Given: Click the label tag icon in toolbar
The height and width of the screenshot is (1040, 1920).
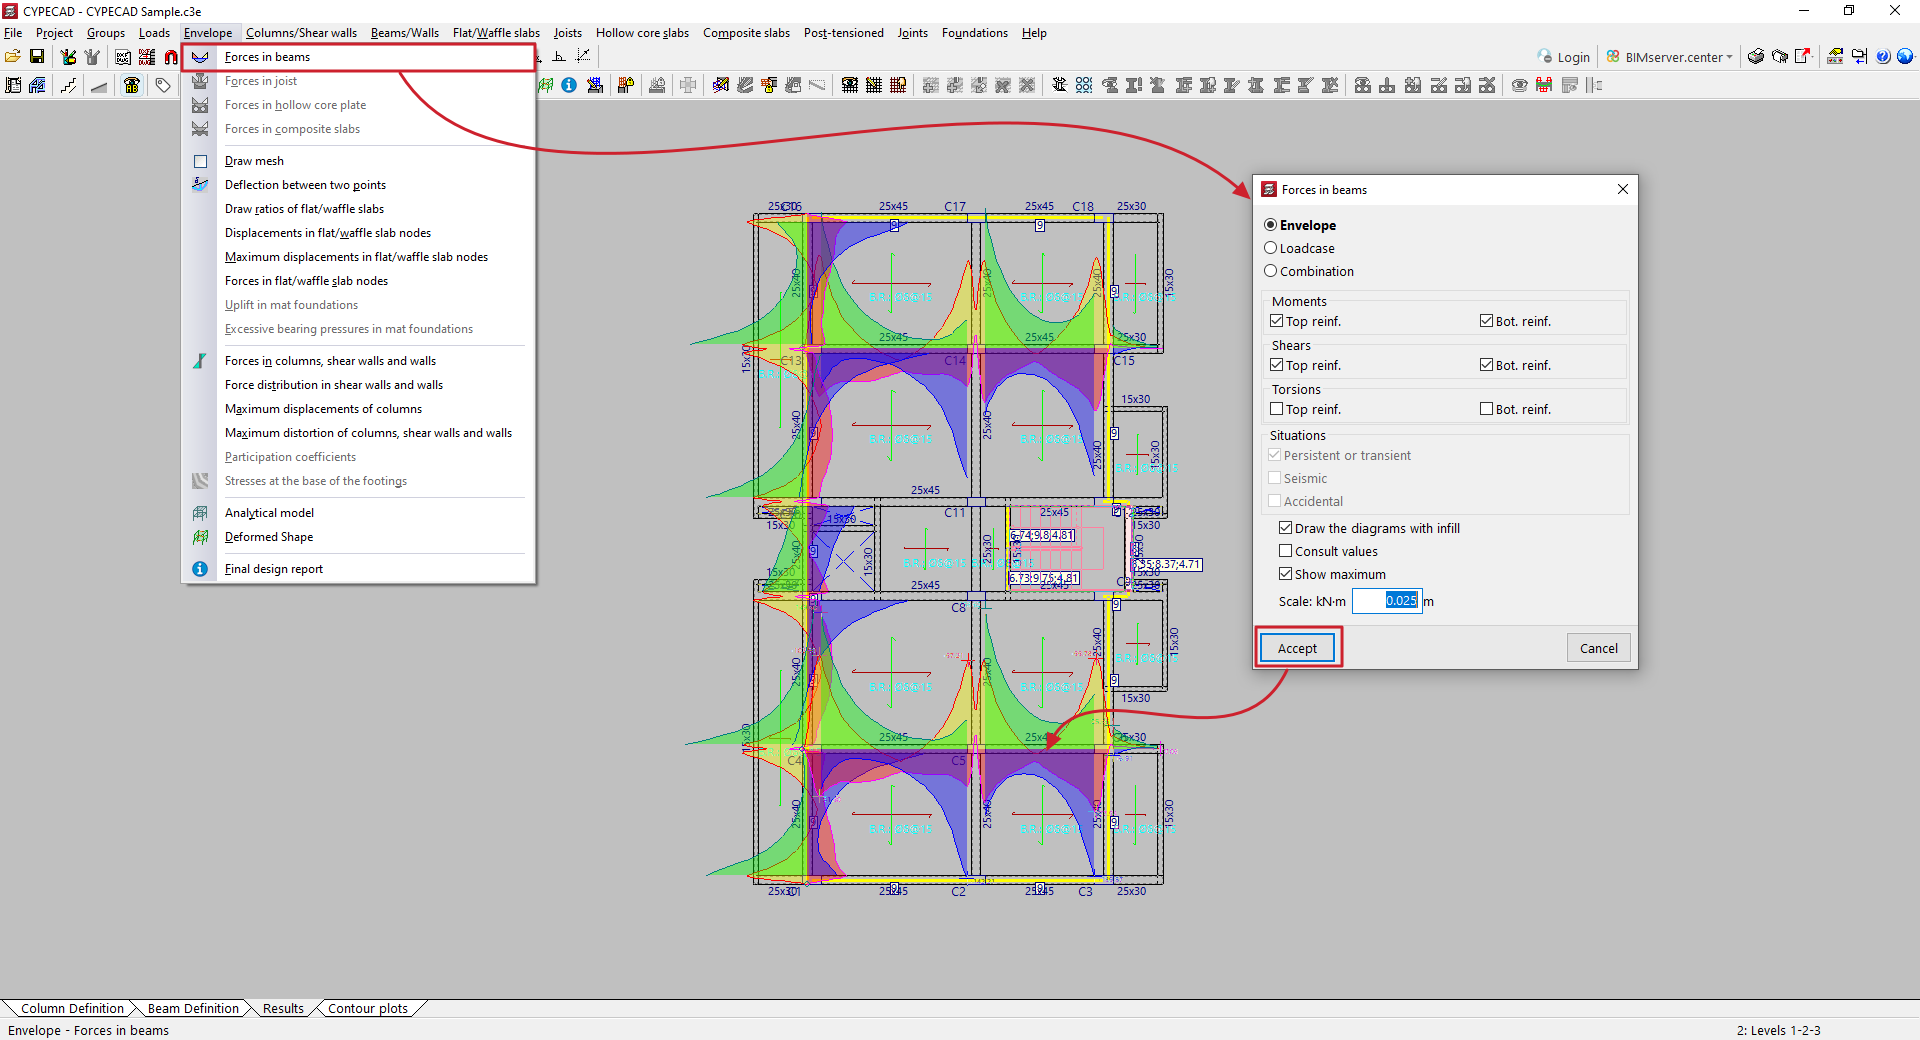Looking at the screenshot, I should pos(163,86).
